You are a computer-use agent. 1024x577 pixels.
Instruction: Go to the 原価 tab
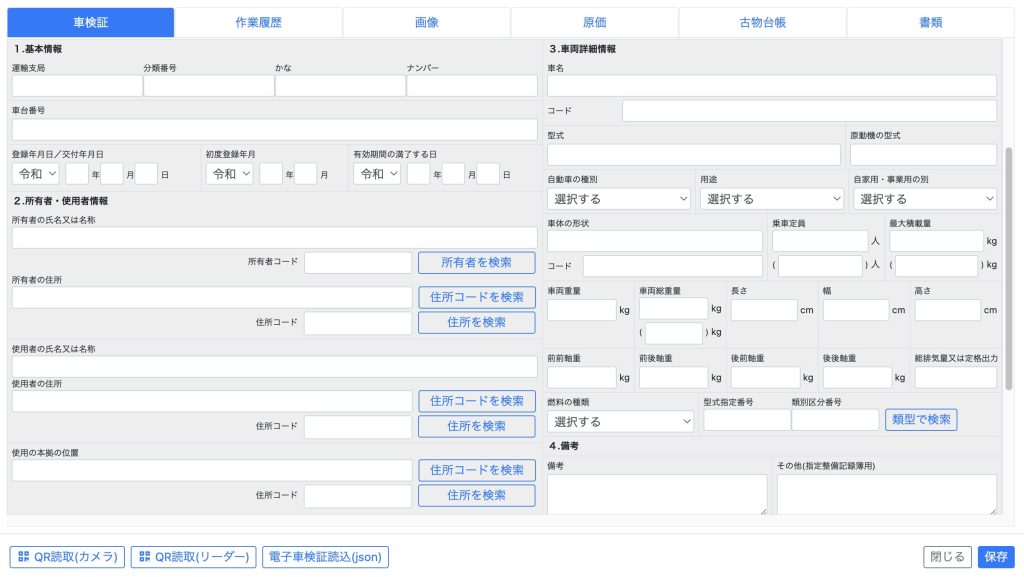click(594, 22)
